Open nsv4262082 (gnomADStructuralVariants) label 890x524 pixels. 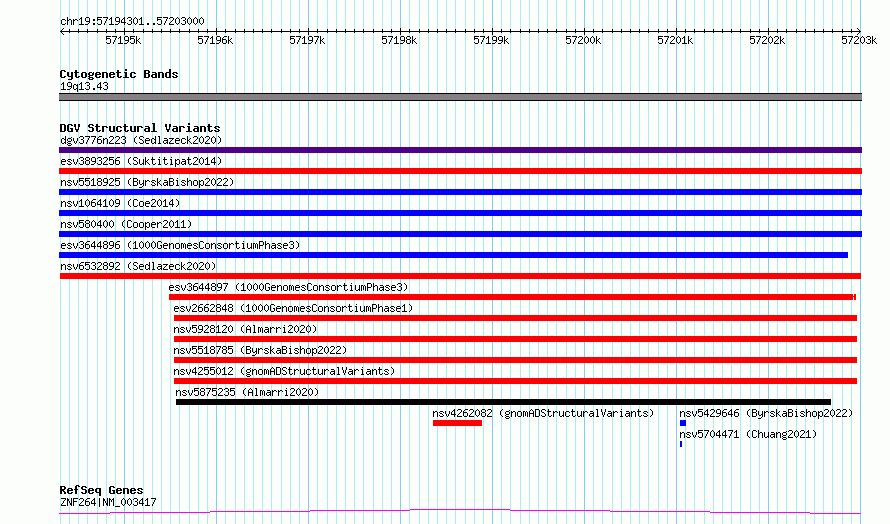[x=543, y=413]
